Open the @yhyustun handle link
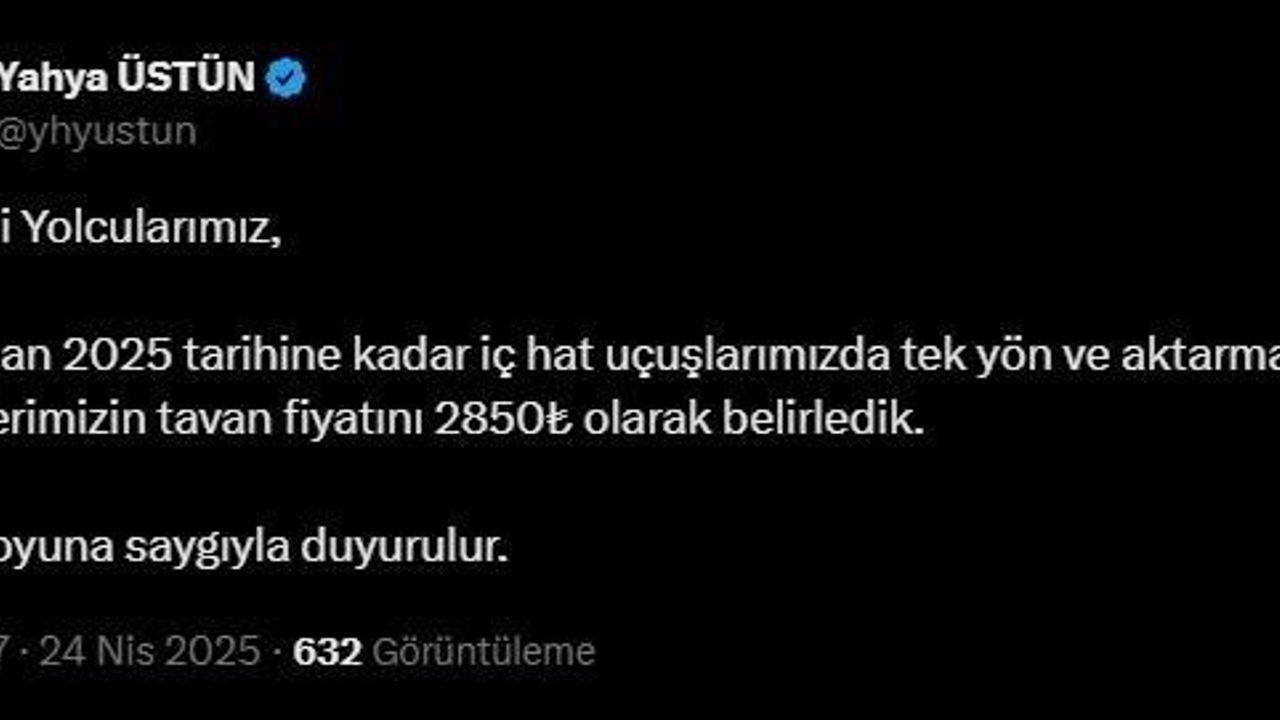 pos(98,132)
